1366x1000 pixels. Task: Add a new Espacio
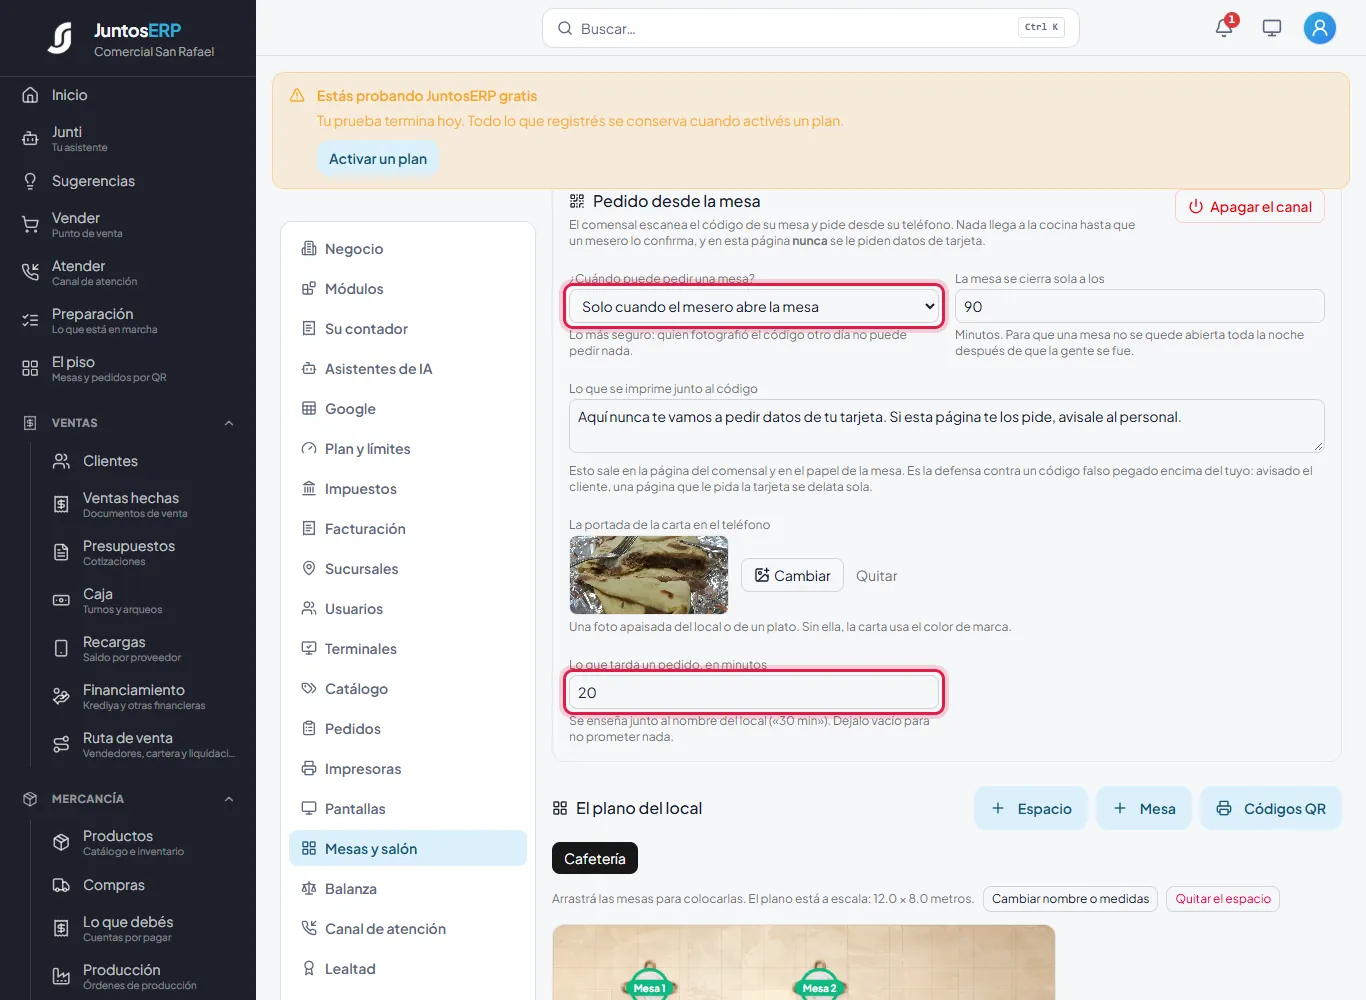1031,809
